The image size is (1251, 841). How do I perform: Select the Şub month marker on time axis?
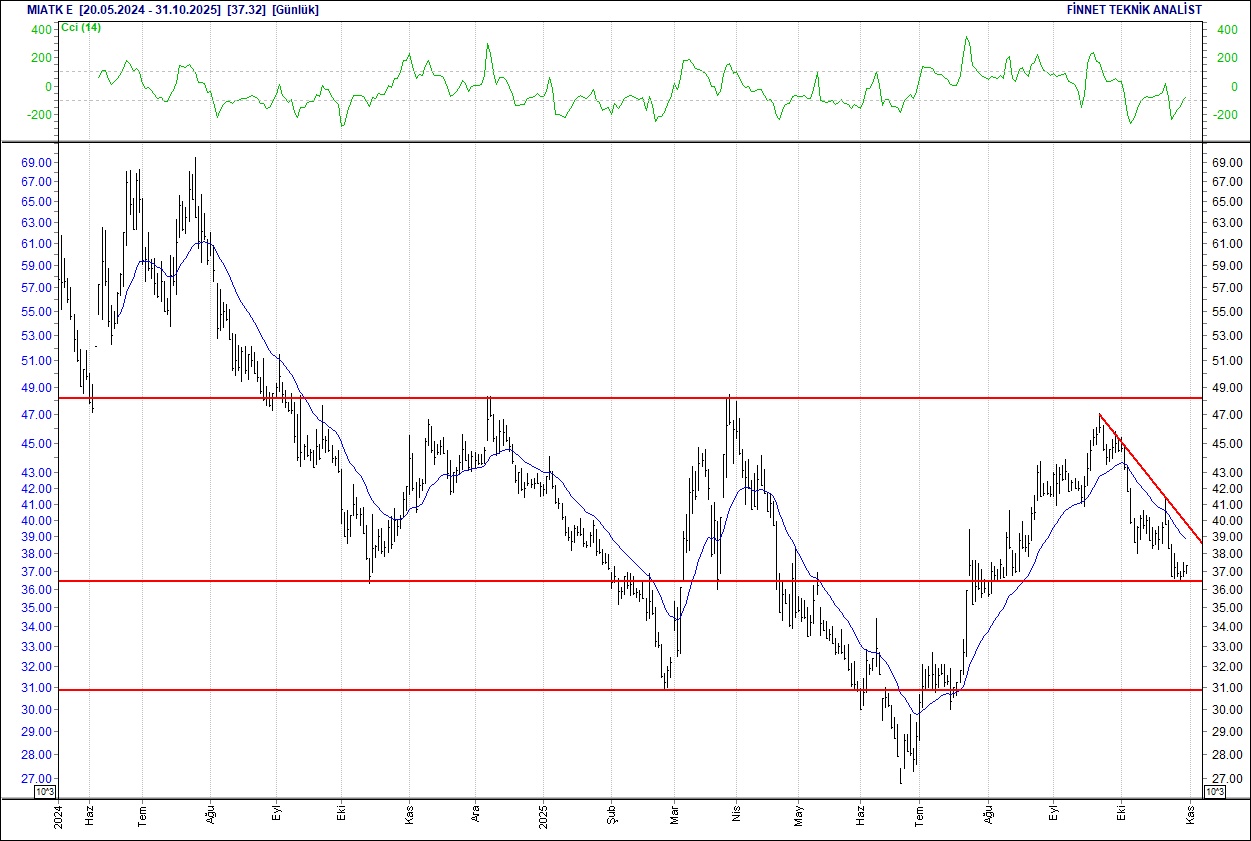611,816
